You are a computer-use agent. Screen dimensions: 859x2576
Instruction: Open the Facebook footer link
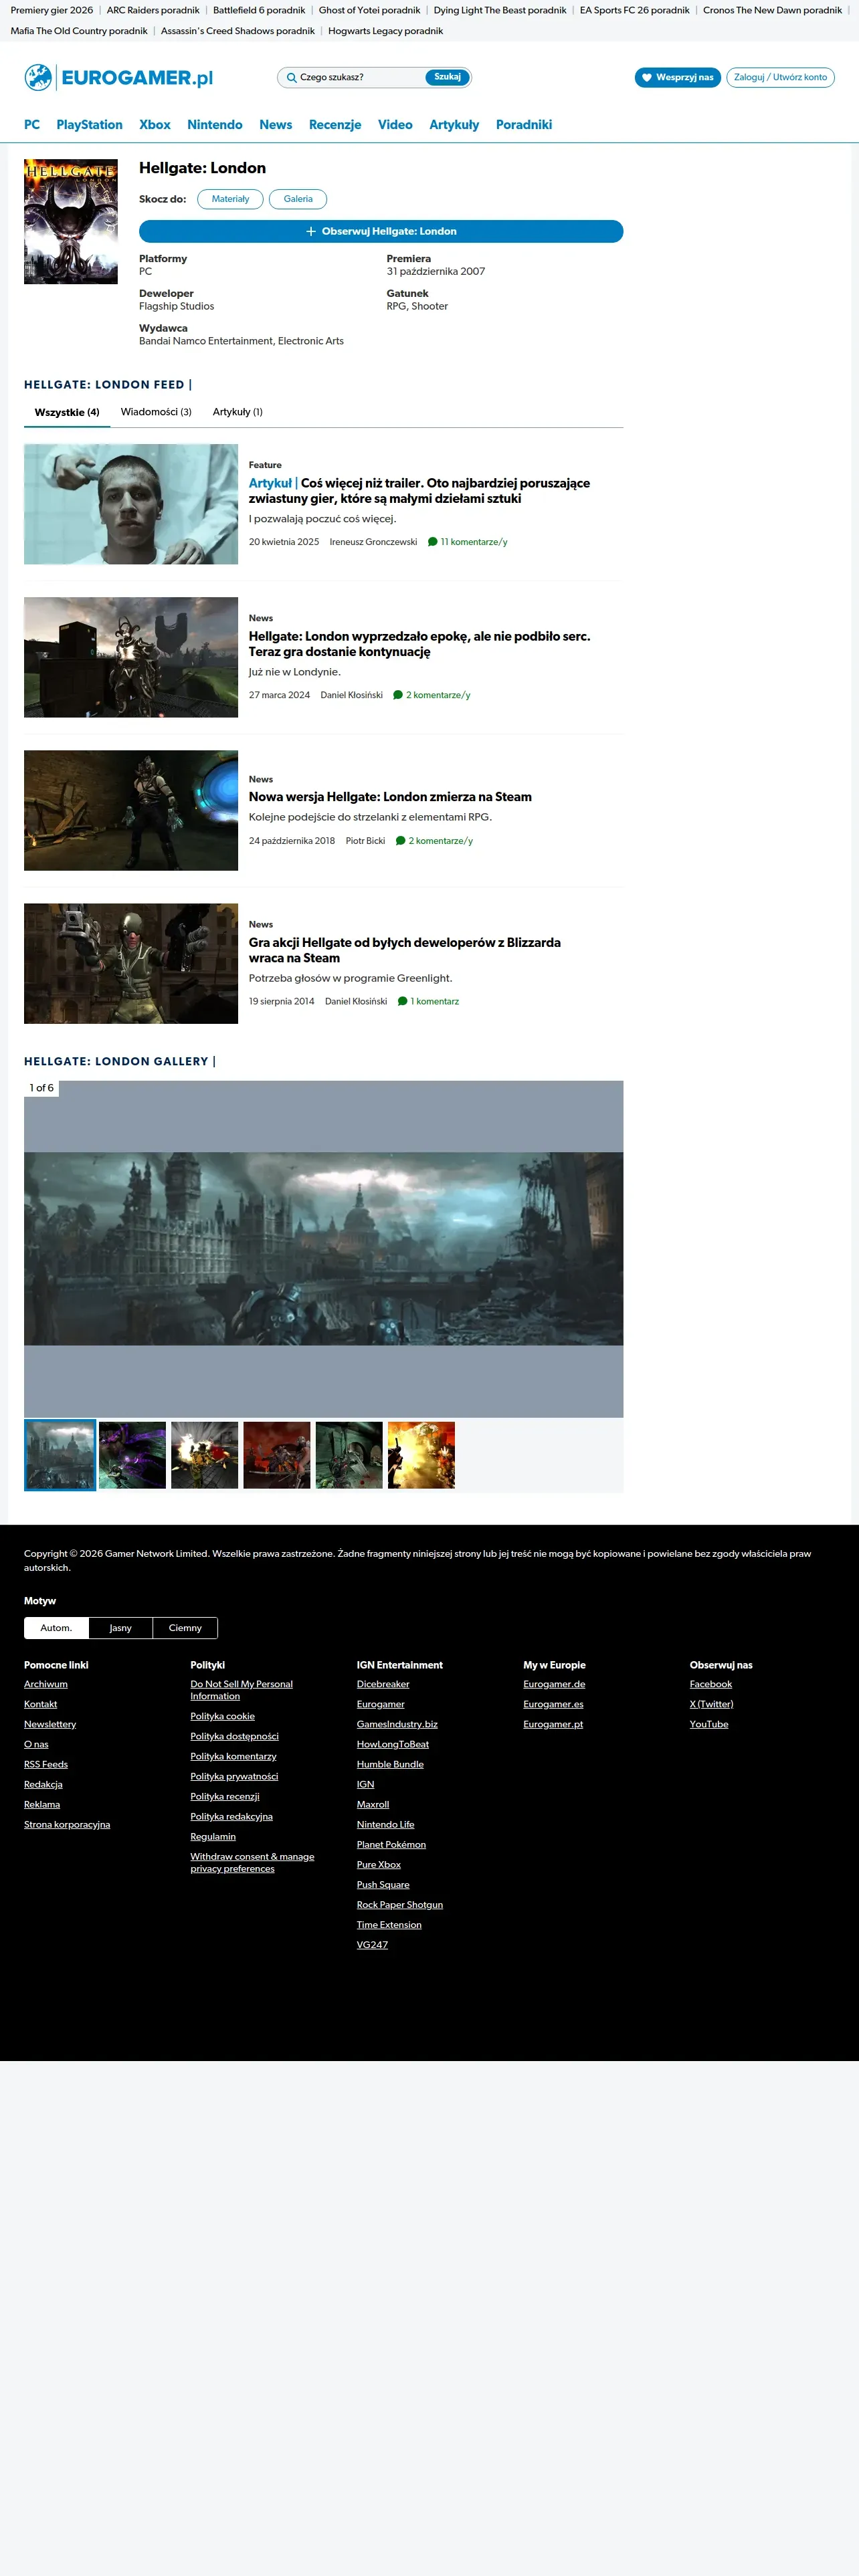[x=711, y=1684]
